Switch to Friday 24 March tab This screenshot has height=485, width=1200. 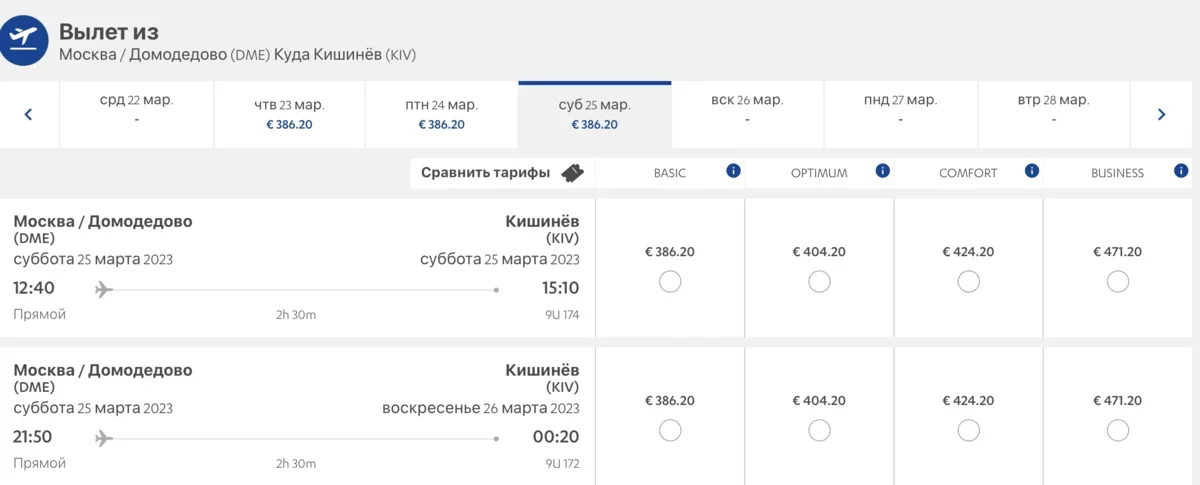tap(441, 114)
